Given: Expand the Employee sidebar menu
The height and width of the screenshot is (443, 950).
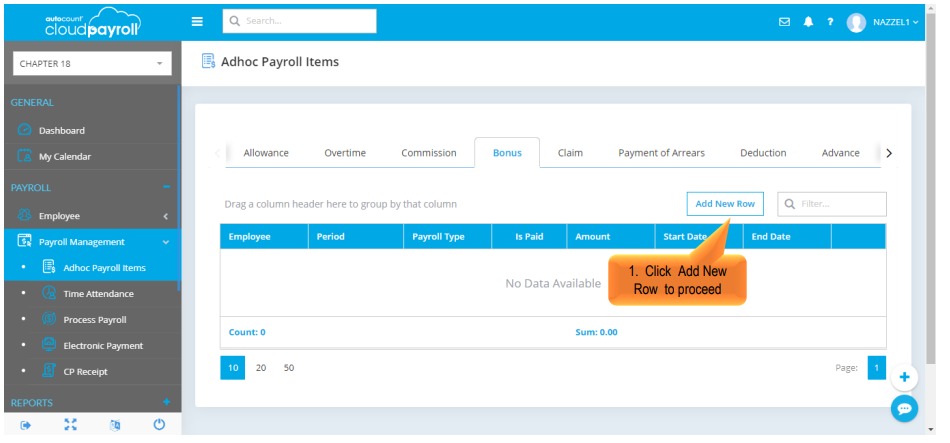Looking at the screenshot, I should 90,216.
